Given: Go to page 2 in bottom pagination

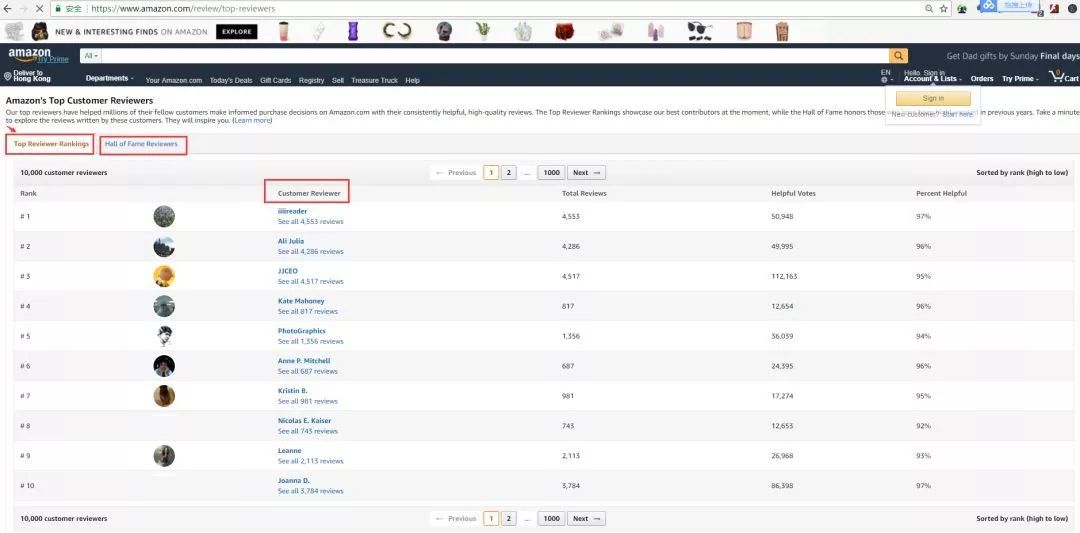Looking at the screenshot, I should (x=508, y=519).
